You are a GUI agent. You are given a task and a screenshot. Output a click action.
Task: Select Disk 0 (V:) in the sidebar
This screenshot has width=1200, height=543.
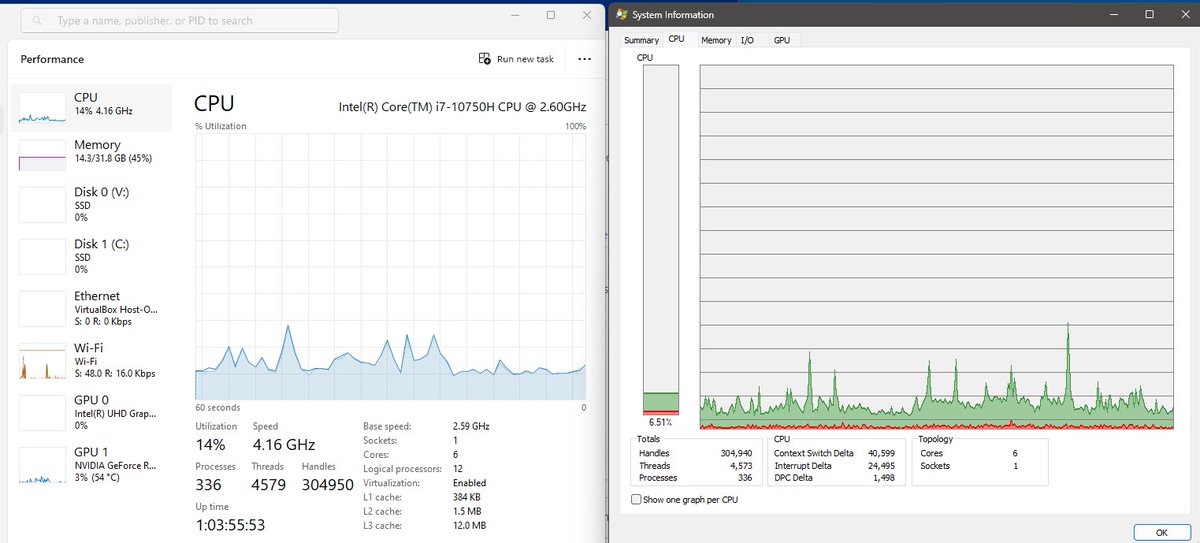[91, 203]
